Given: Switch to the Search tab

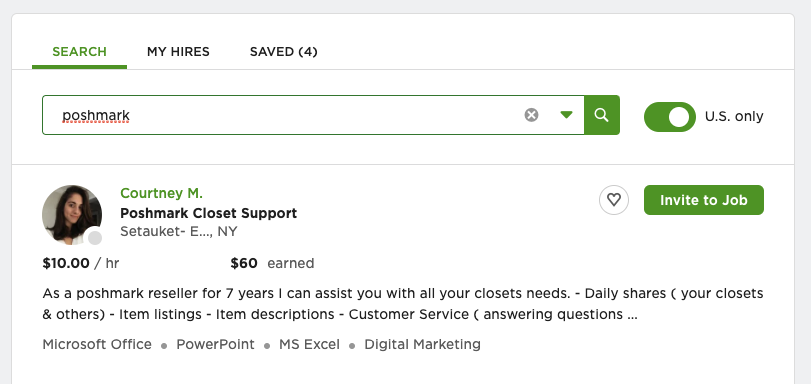Looking at the screenshot, I should click(79, 52).
